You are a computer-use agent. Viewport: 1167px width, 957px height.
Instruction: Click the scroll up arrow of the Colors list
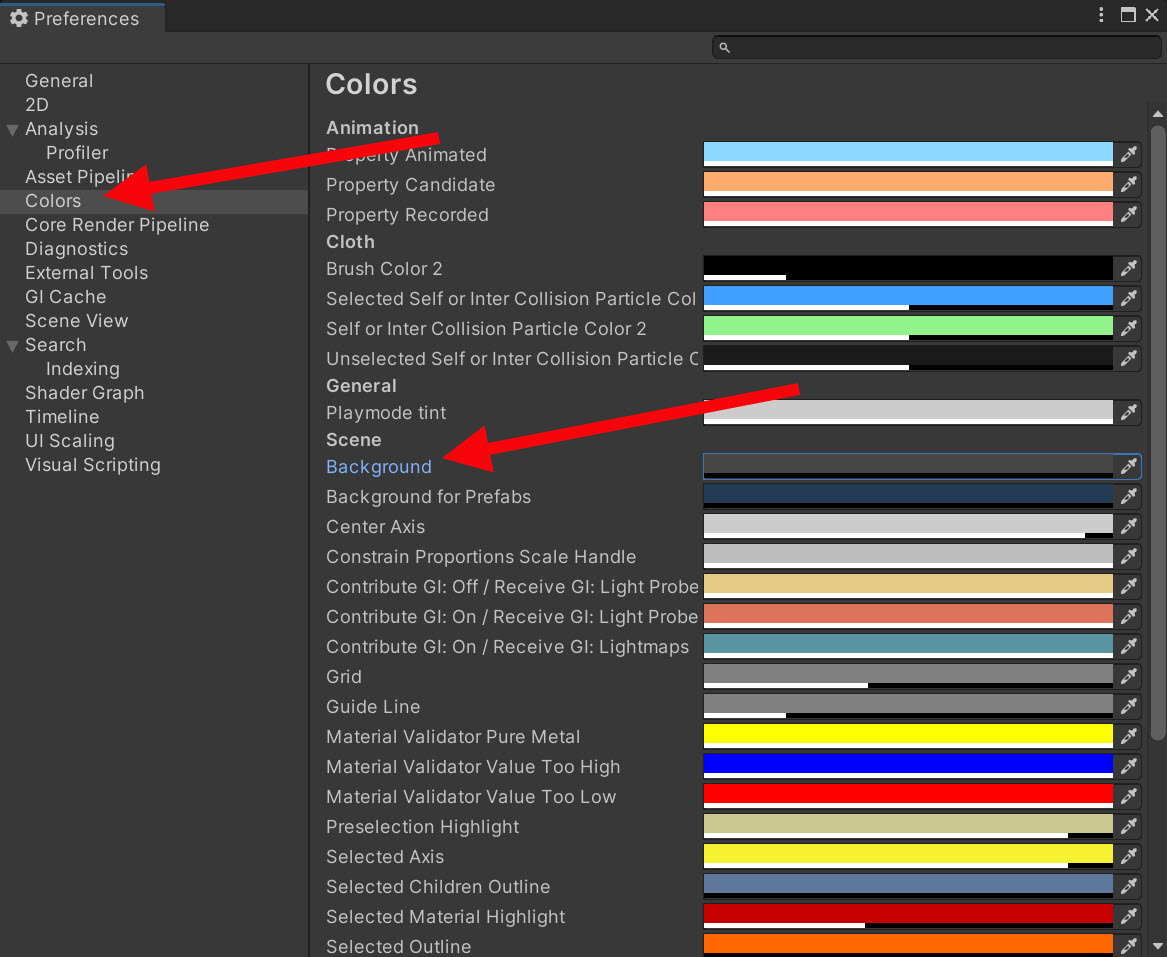1157,114
